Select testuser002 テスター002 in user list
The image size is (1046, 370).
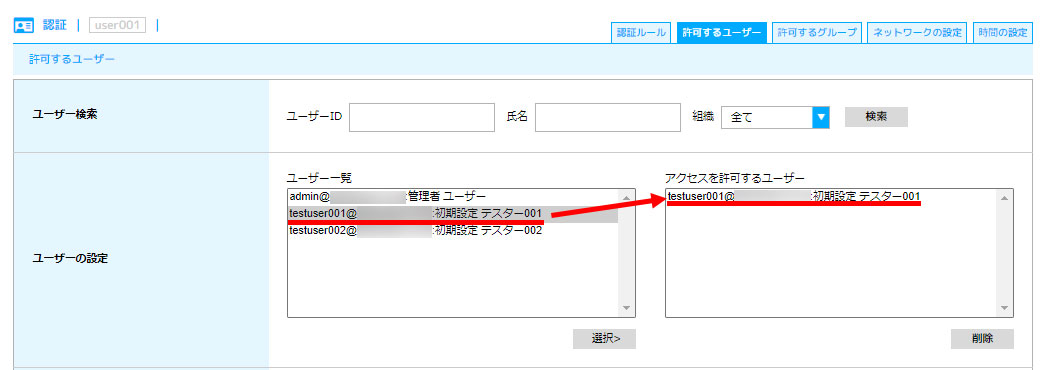pos(453,231)
